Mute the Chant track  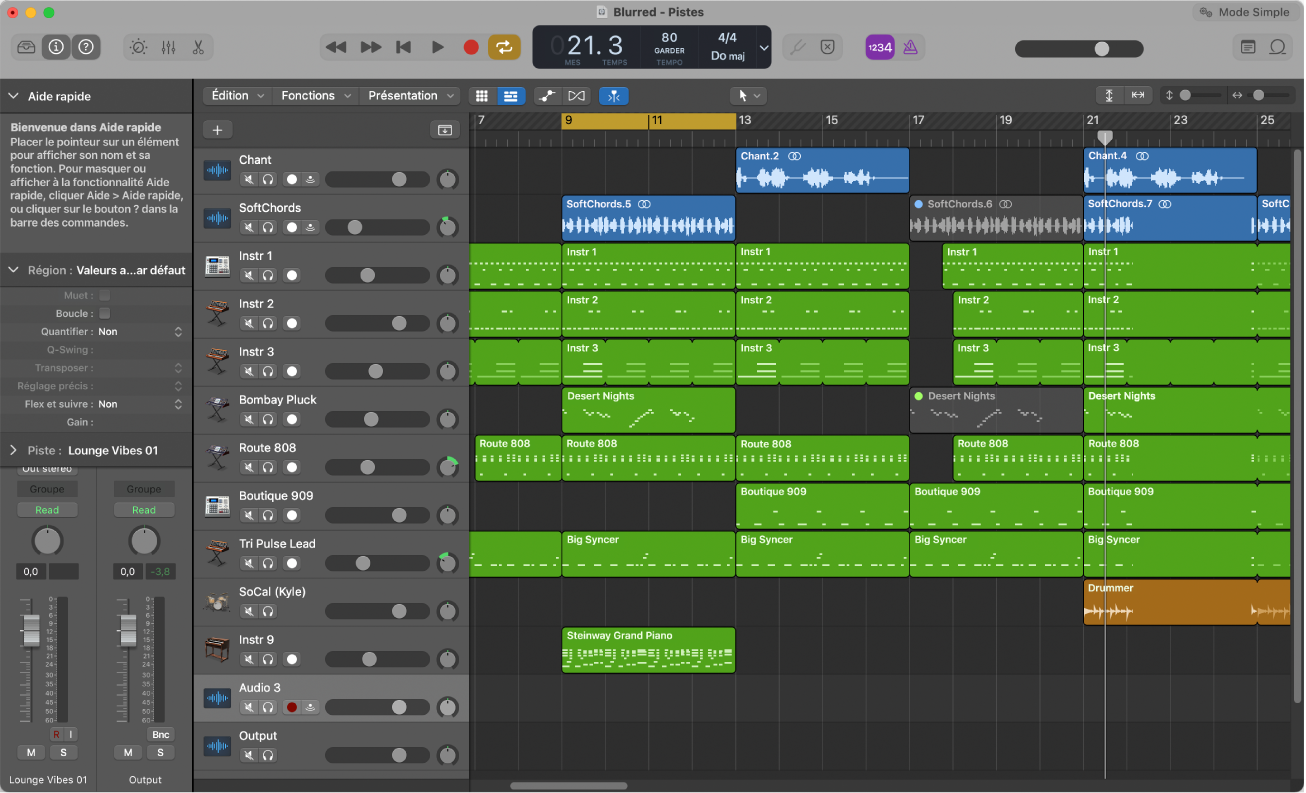[249, 180]
